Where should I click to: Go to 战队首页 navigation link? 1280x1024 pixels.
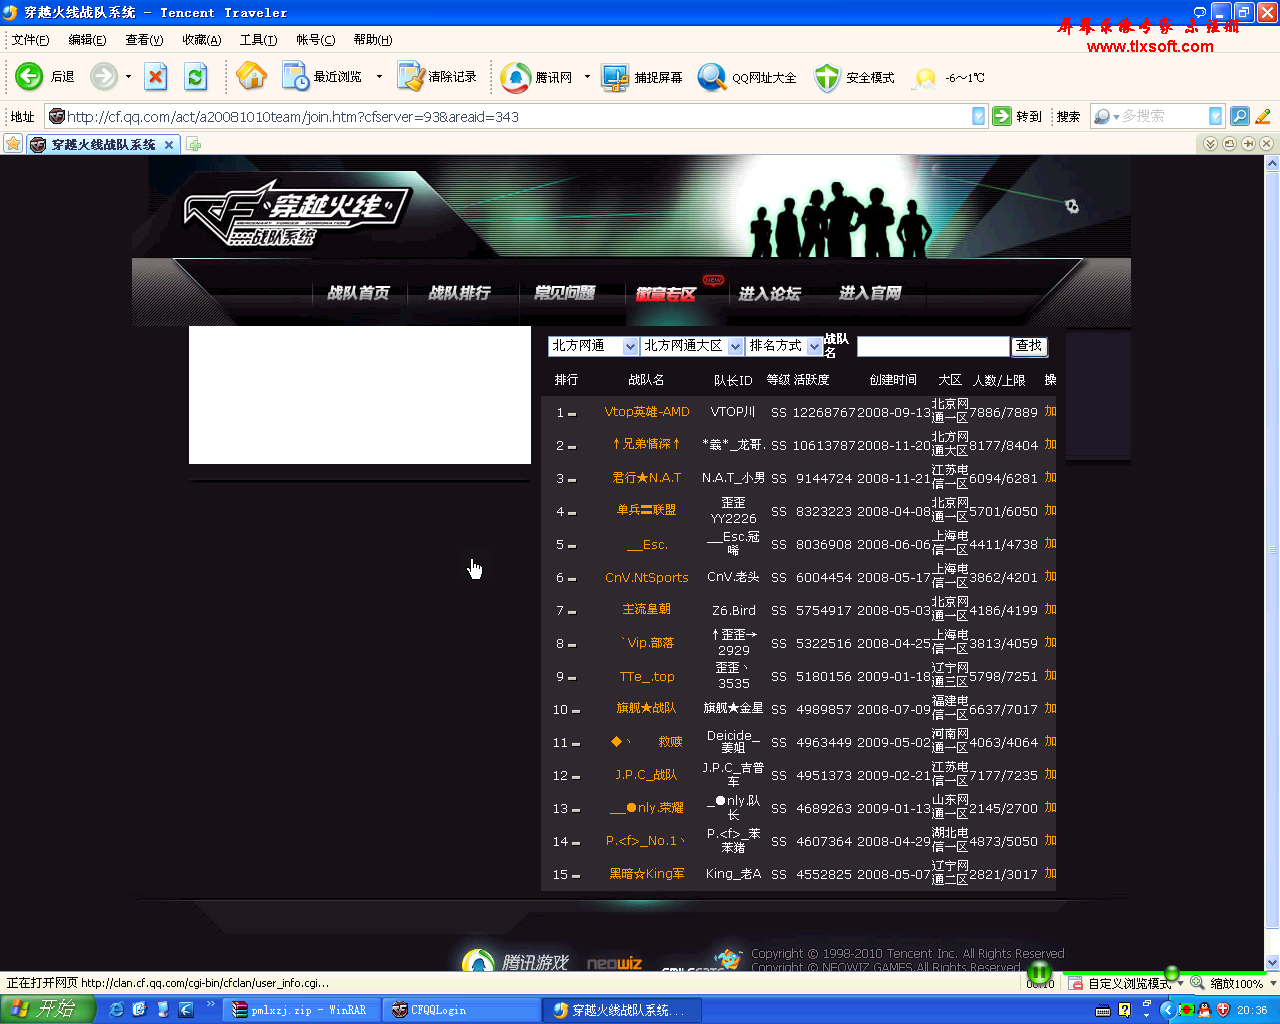359,293
